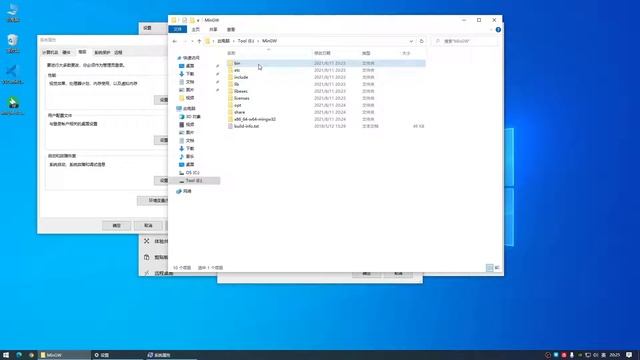640x360 pixels.
Task: Select 音乐 in navigation pane
Action: point(190,157)
